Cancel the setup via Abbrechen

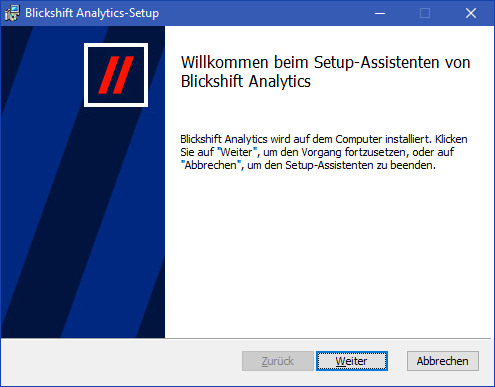pyautogui.click(x=443, y=361)
